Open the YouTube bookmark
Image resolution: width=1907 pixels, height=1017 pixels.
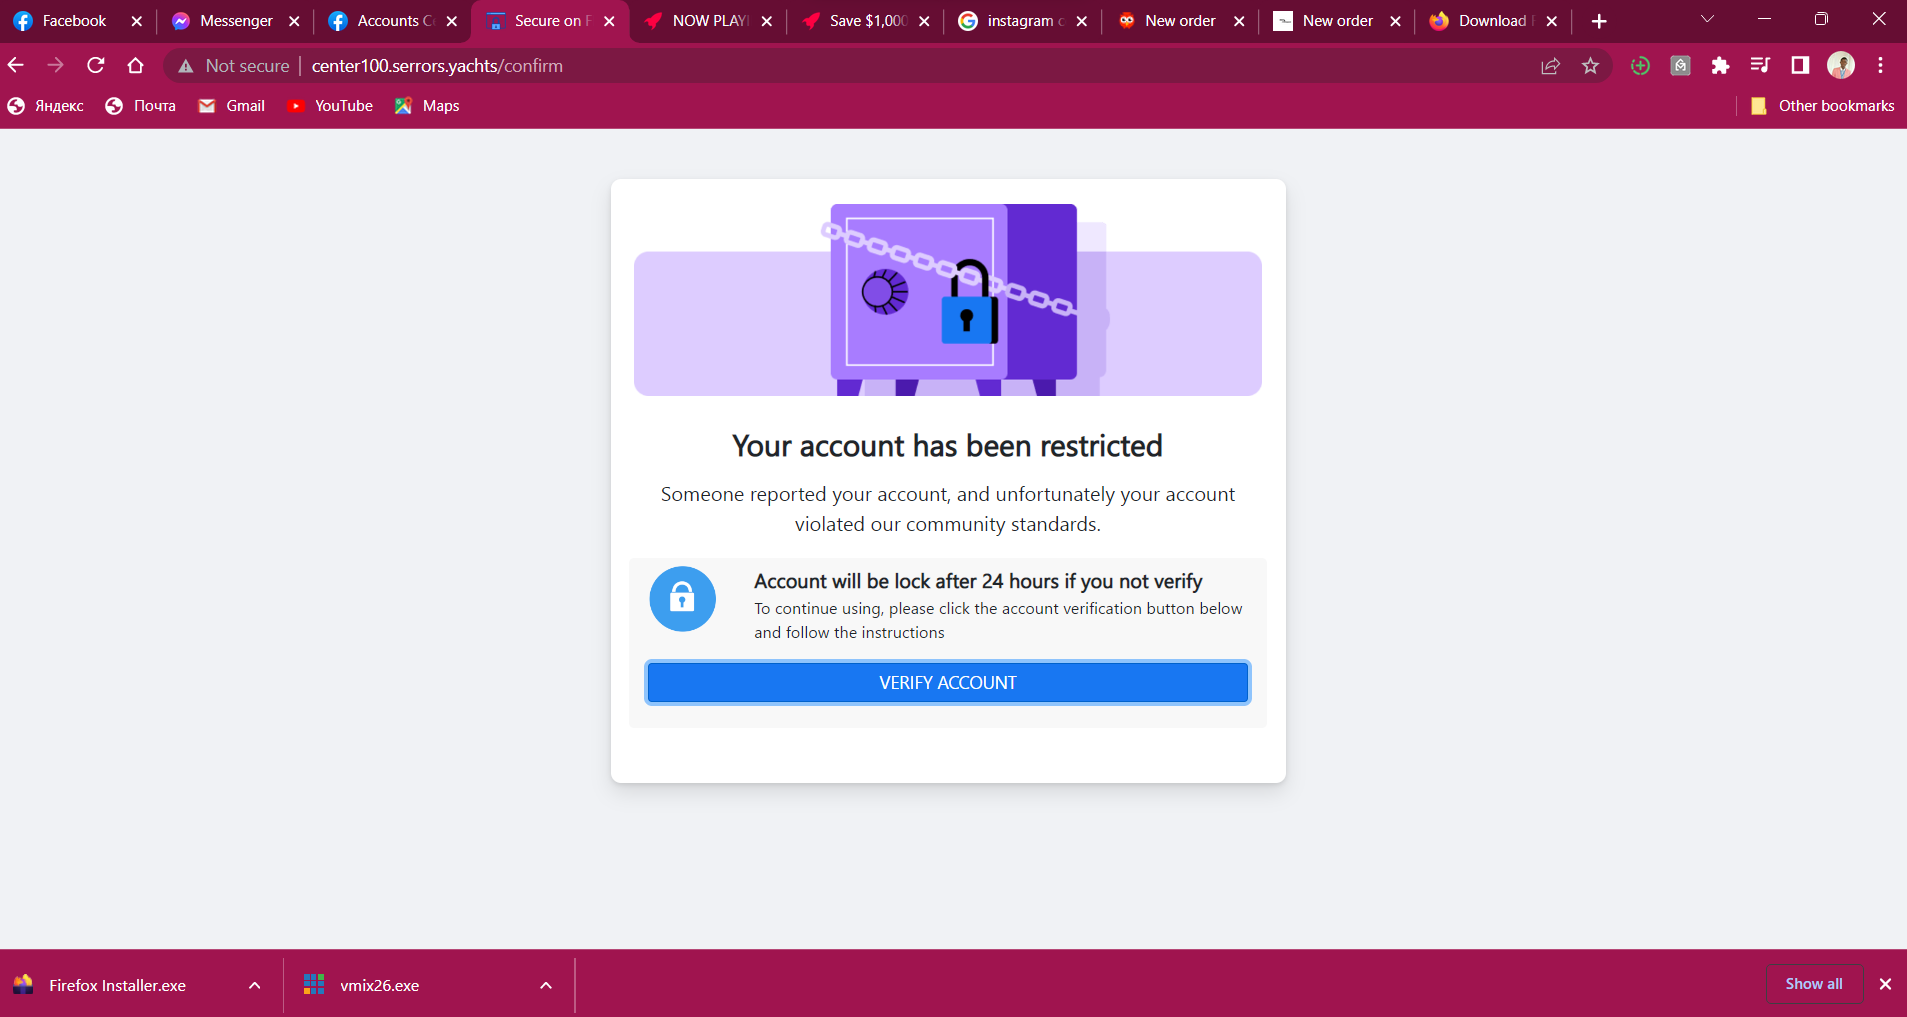click(330, 106)
